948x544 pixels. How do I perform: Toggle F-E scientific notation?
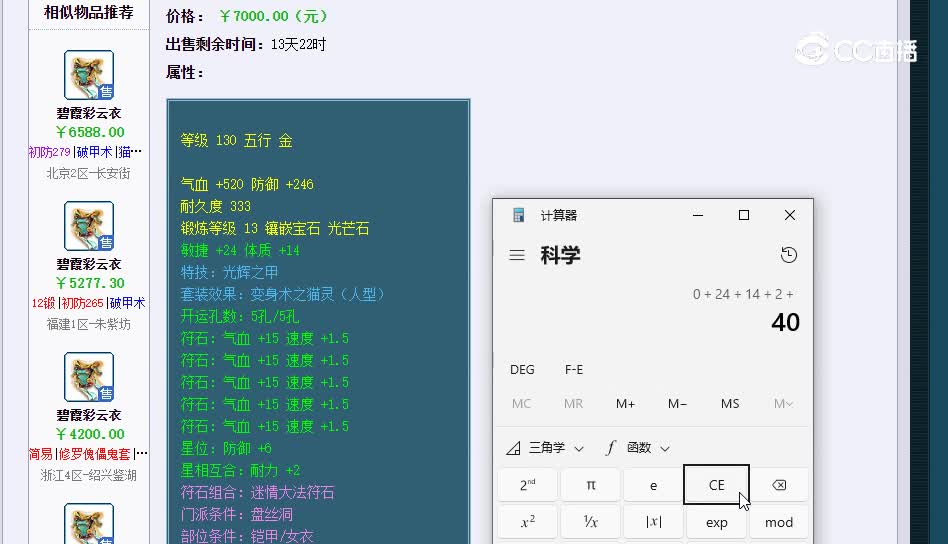[x=574, y=369]
